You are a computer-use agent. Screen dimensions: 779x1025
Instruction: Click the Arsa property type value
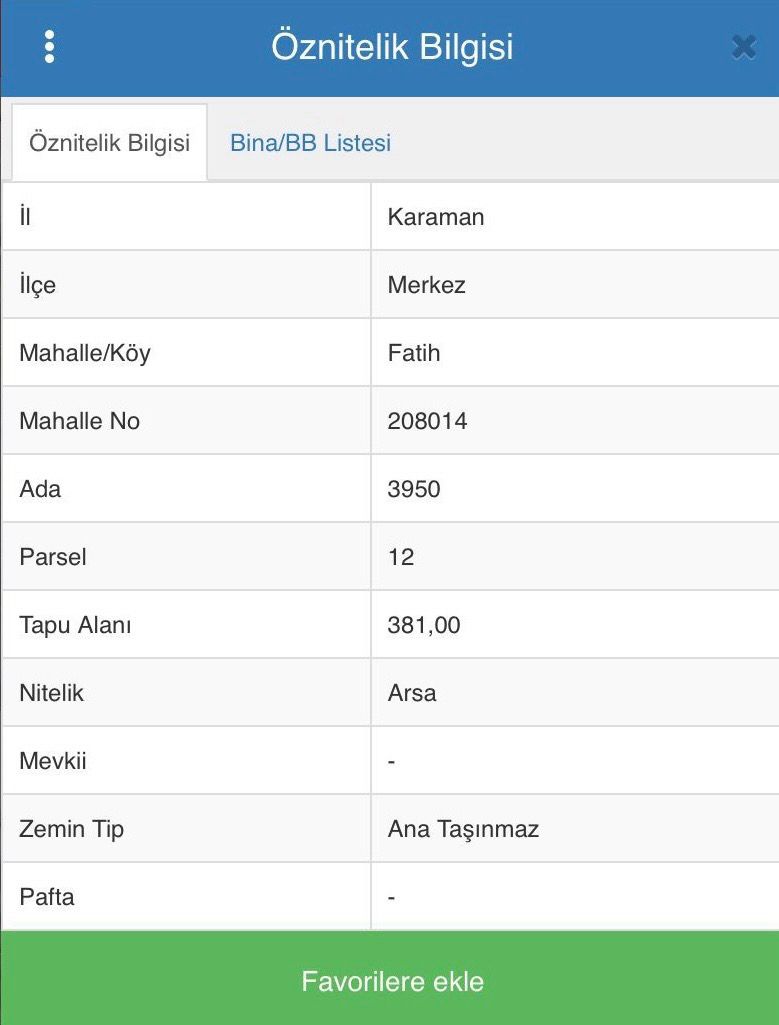[x=412, y=692]
